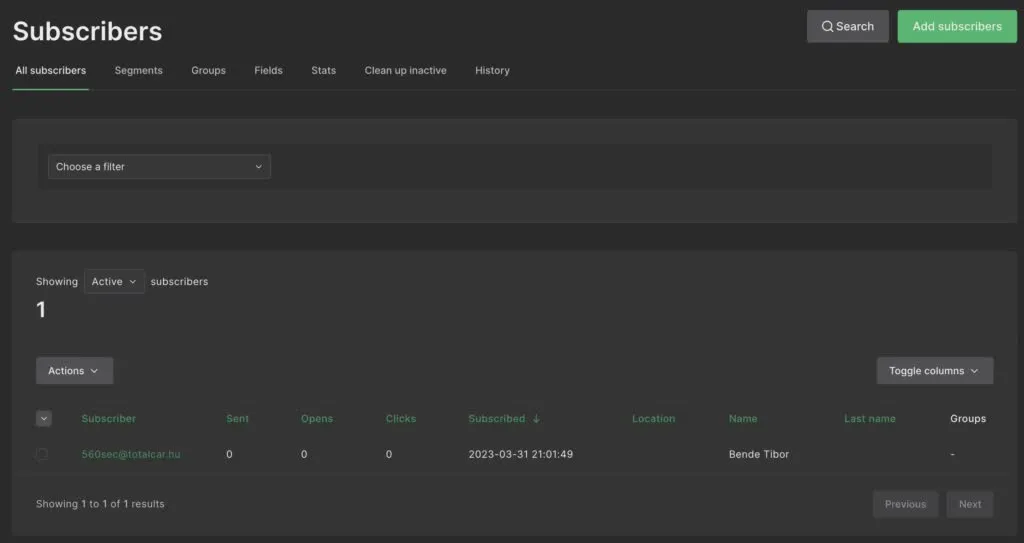Image resolution: width=1024 pixels, height=543 pixels.
Task: Open the Groups tab
Action: coord(208,71)
